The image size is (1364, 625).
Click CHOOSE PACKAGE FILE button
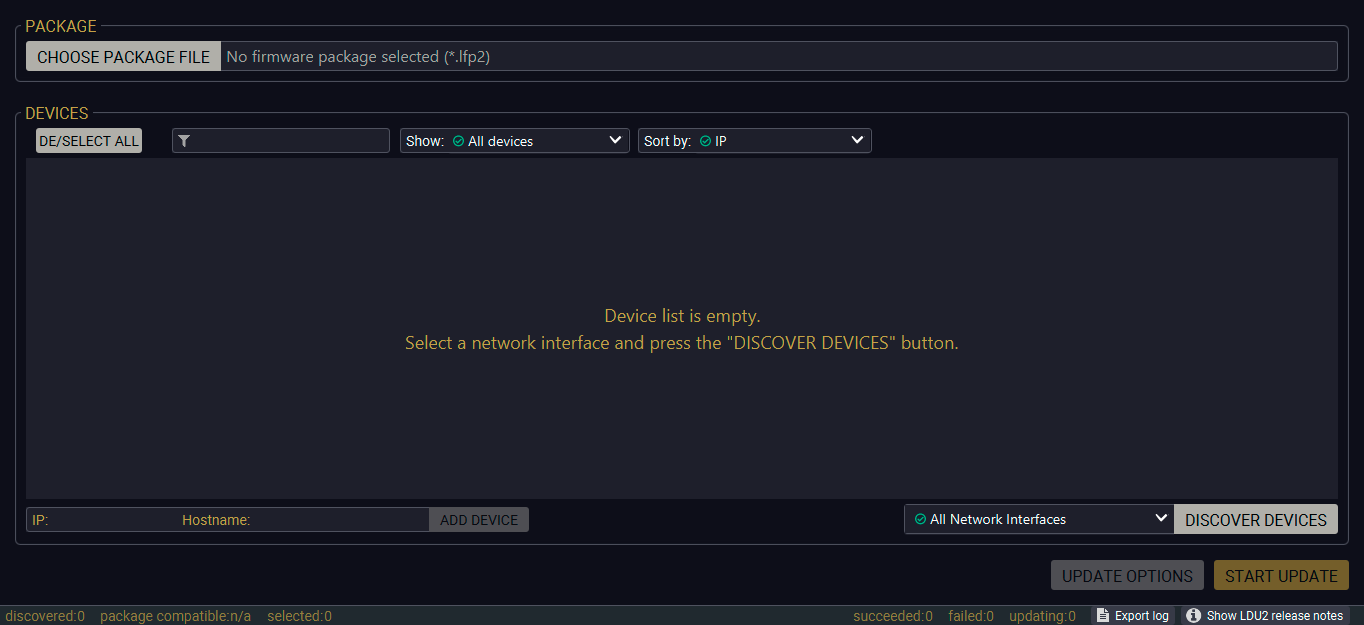(x=123, y=57)
